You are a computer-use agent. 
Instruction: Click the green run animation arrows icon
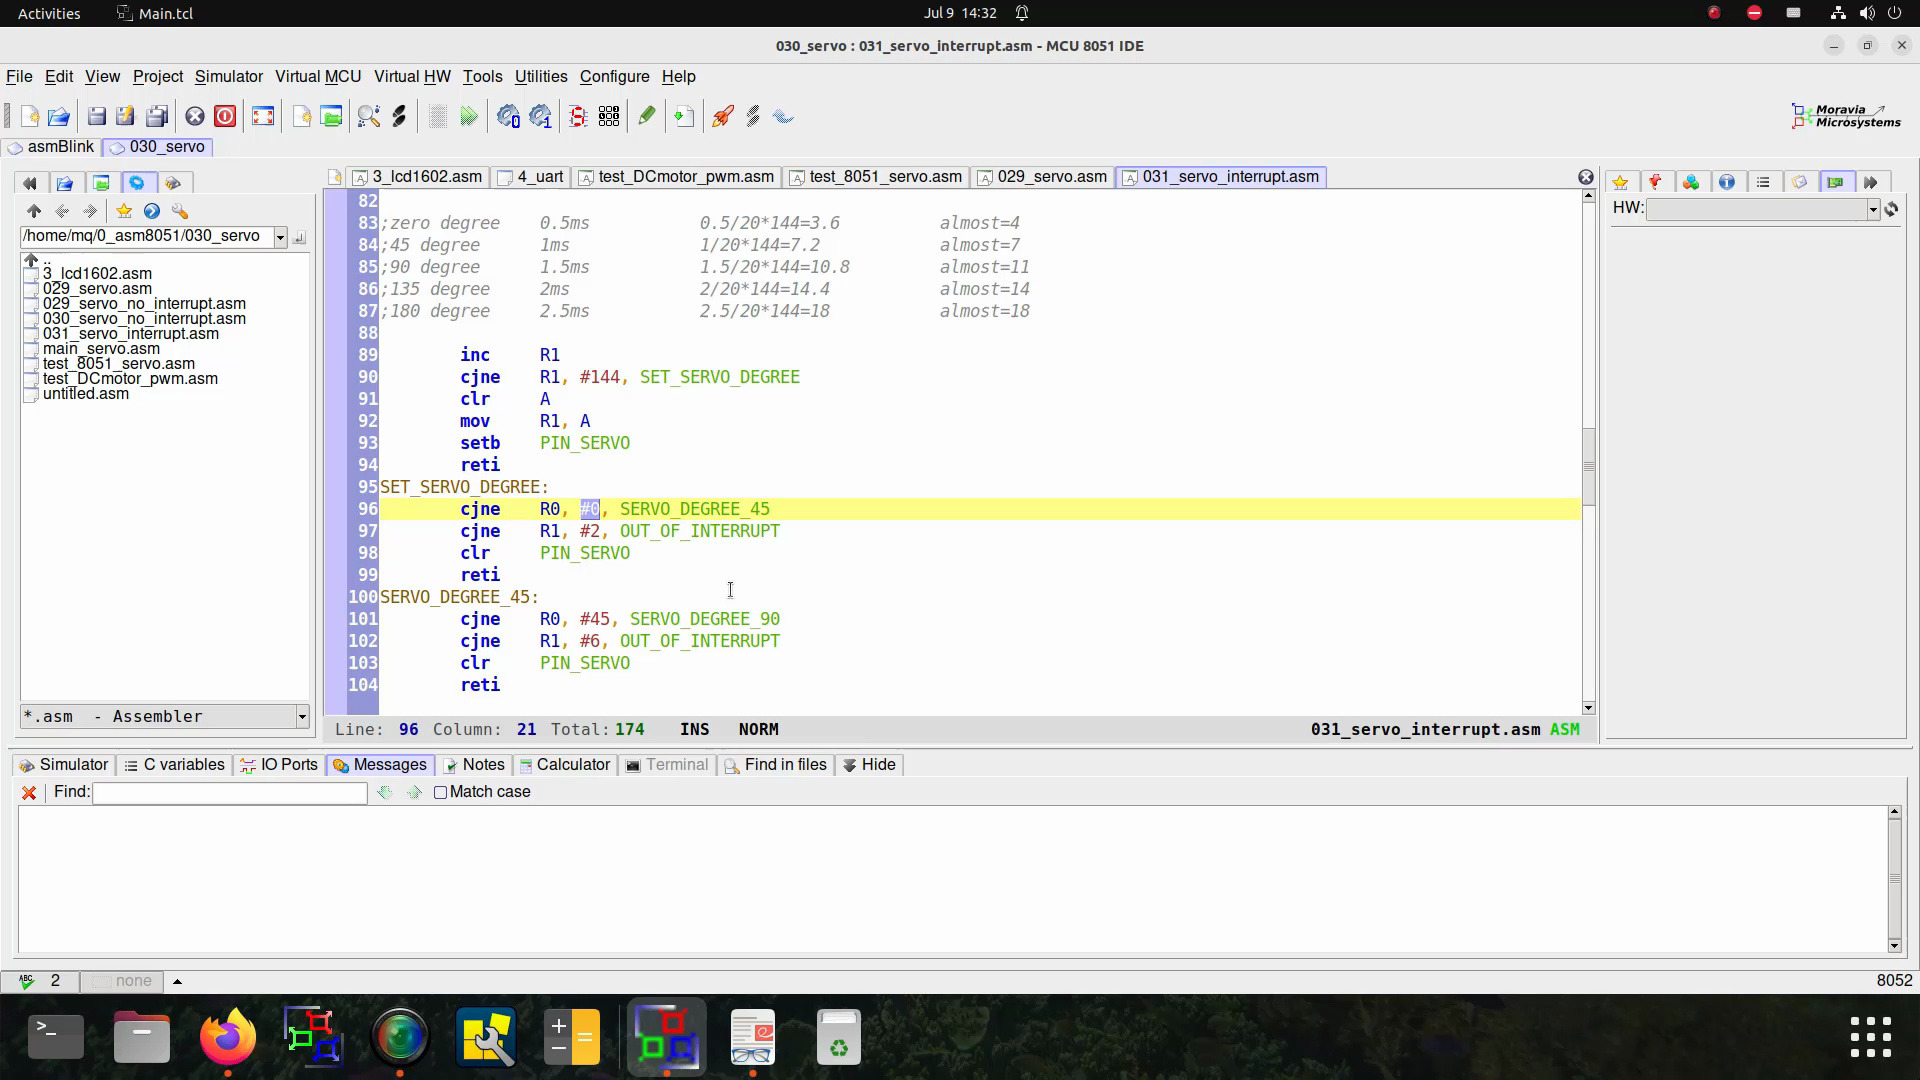click(x=468, y=117)
